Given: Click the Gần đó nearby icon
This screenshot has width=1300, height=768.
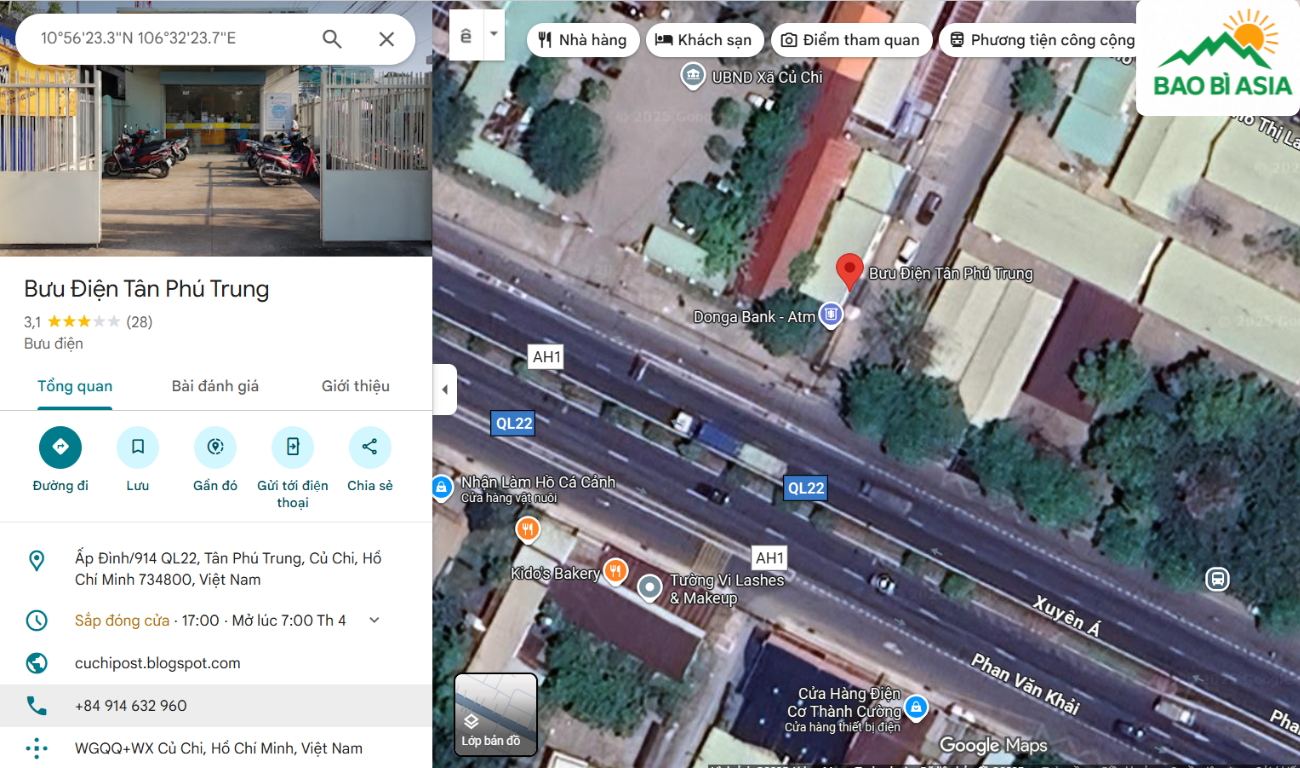Looking at the screenshot, I should click(x=215, y=447).
